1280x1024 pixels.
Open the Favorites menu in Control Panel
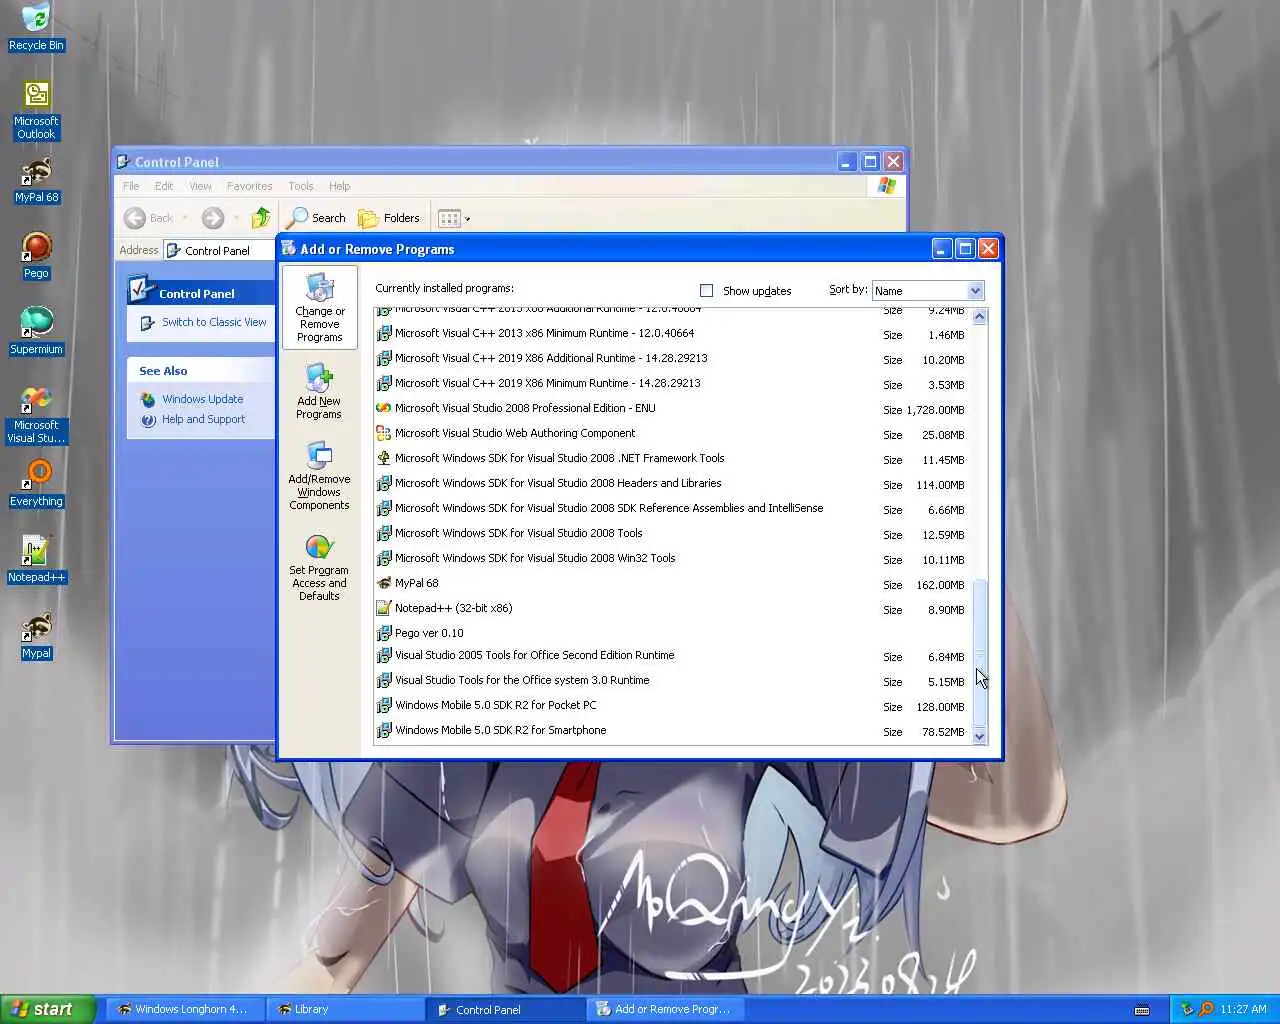click(249, 186)
